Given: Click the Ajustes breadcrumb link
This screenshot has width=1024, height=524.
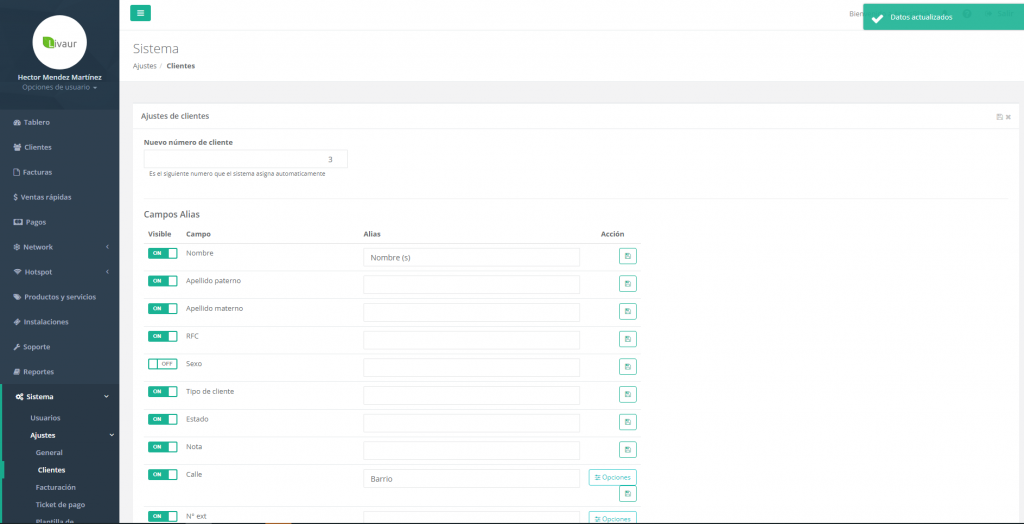Looking at the screenshot, I should pyautogui.click(x=144, y=66).
